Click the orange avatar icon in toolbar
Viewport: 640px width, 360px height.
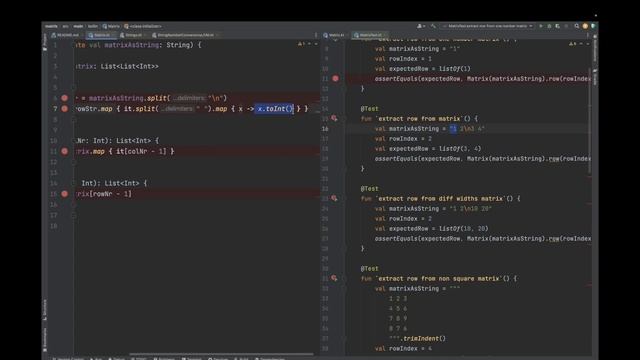[x=585, y=26]
